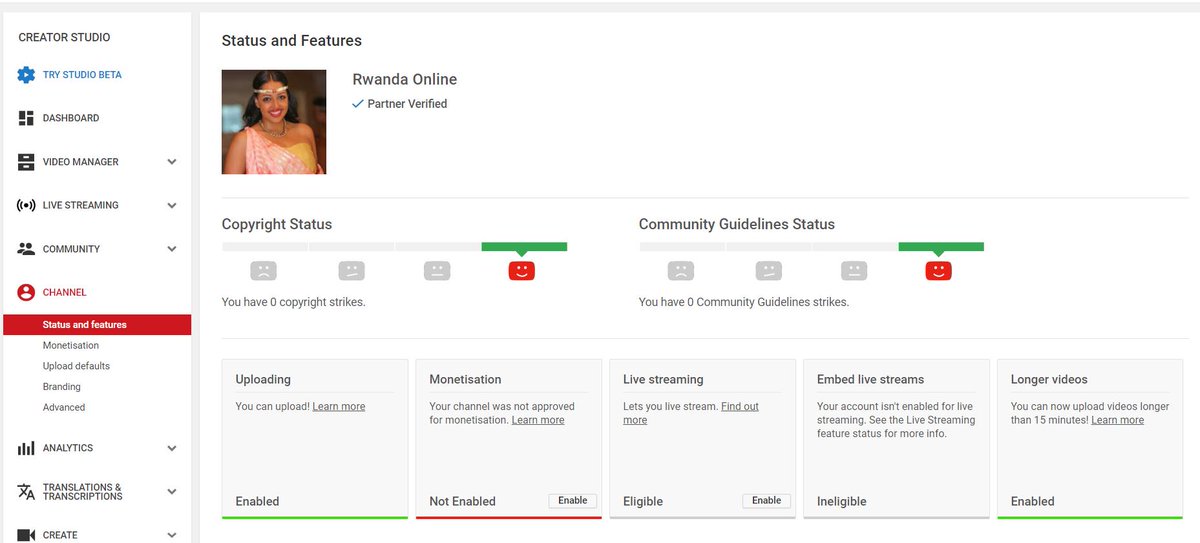1200x543 pixels.
Task: Open Status and features menu item
Action: click(x=97, y=325)
